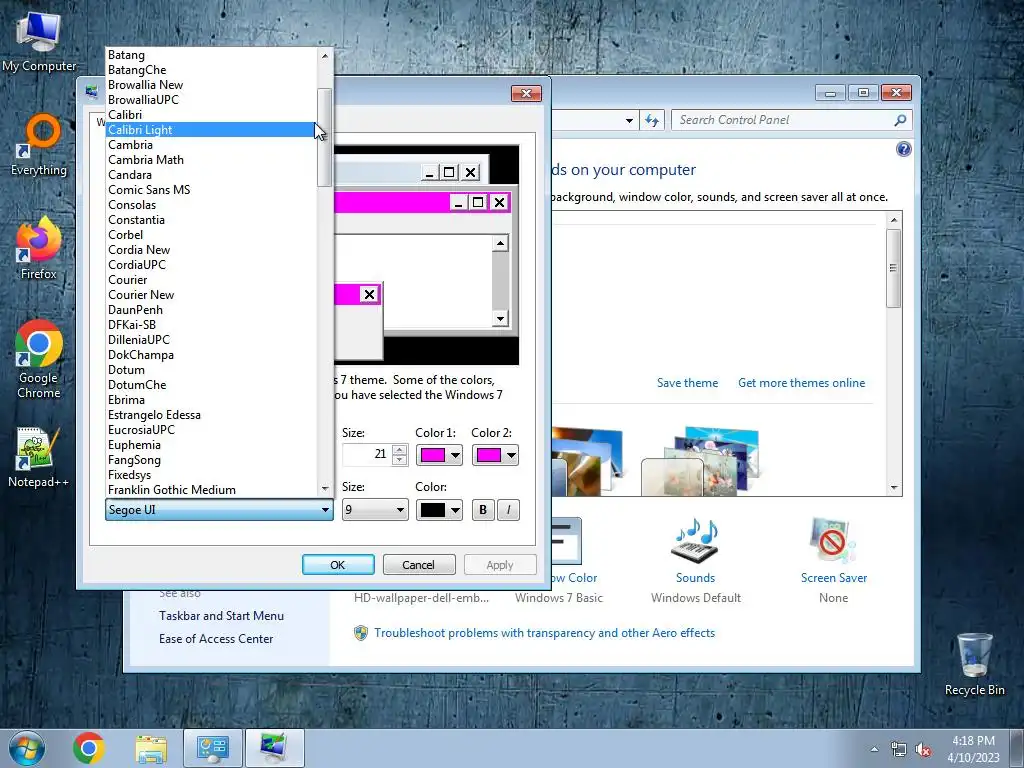Select the flowers theme thumbnail

[x=701, y=461]
